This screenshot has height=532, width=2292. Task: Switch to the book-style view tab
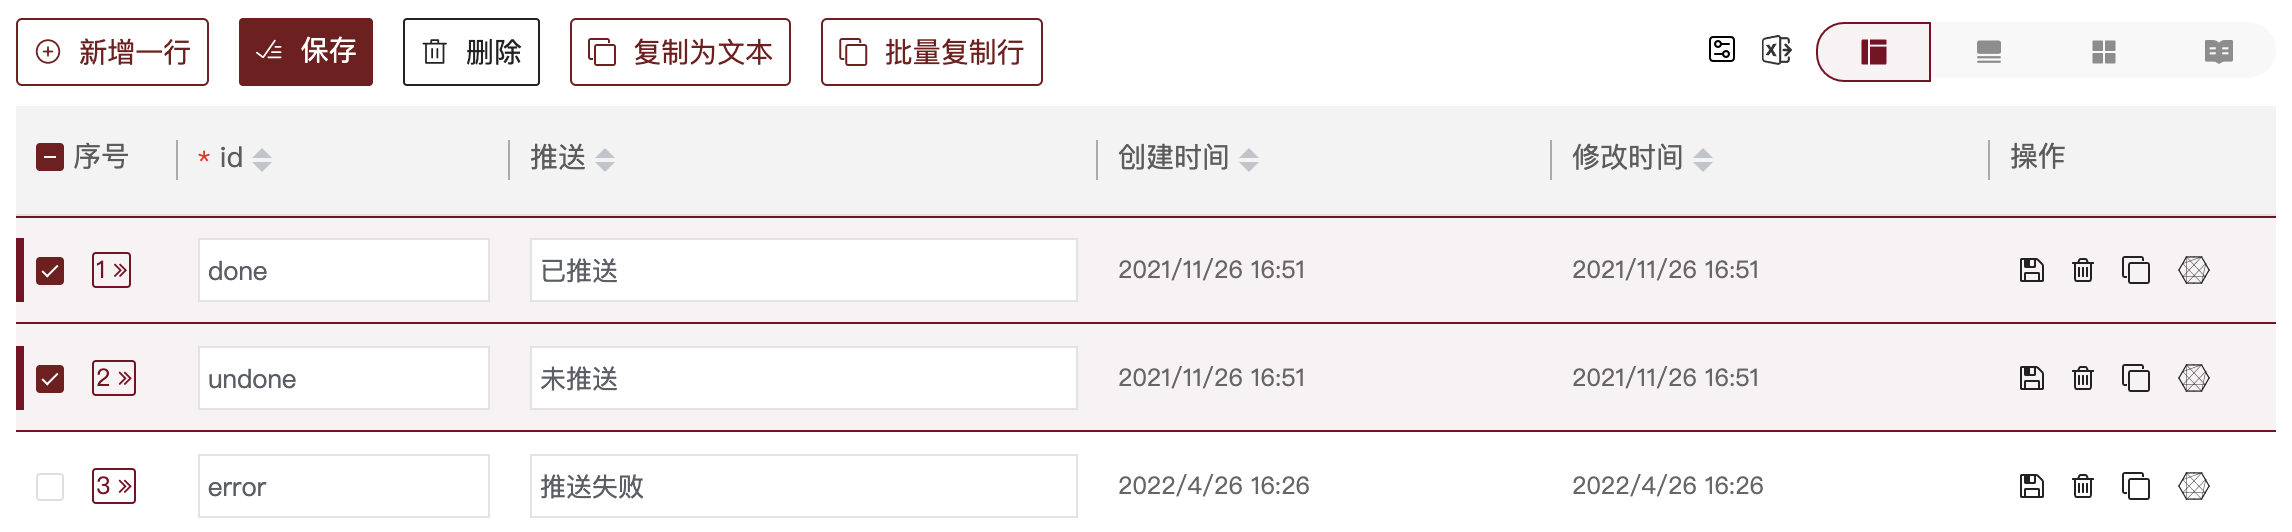point(2219,52)
